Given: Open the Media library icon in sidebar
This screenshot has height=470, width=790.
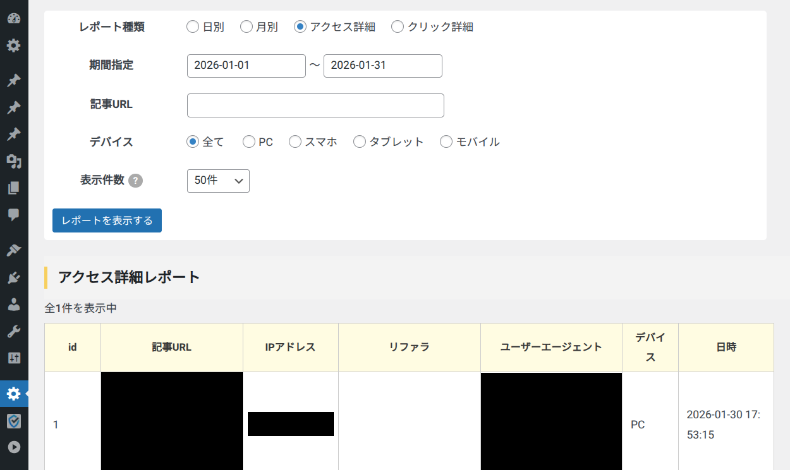Looking at the screenshot, I should 14,161.
